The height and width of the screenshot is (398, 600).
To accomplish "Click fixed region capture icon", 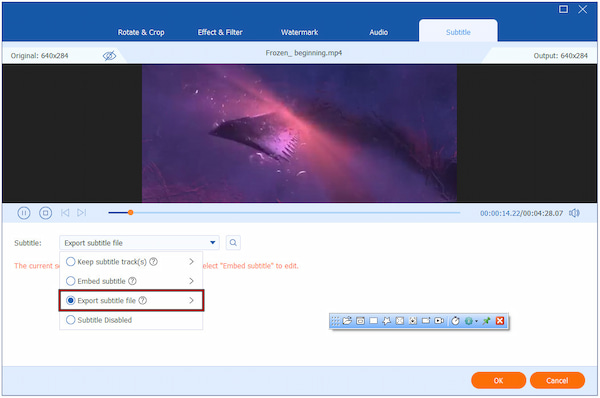I will click(426, 321).
